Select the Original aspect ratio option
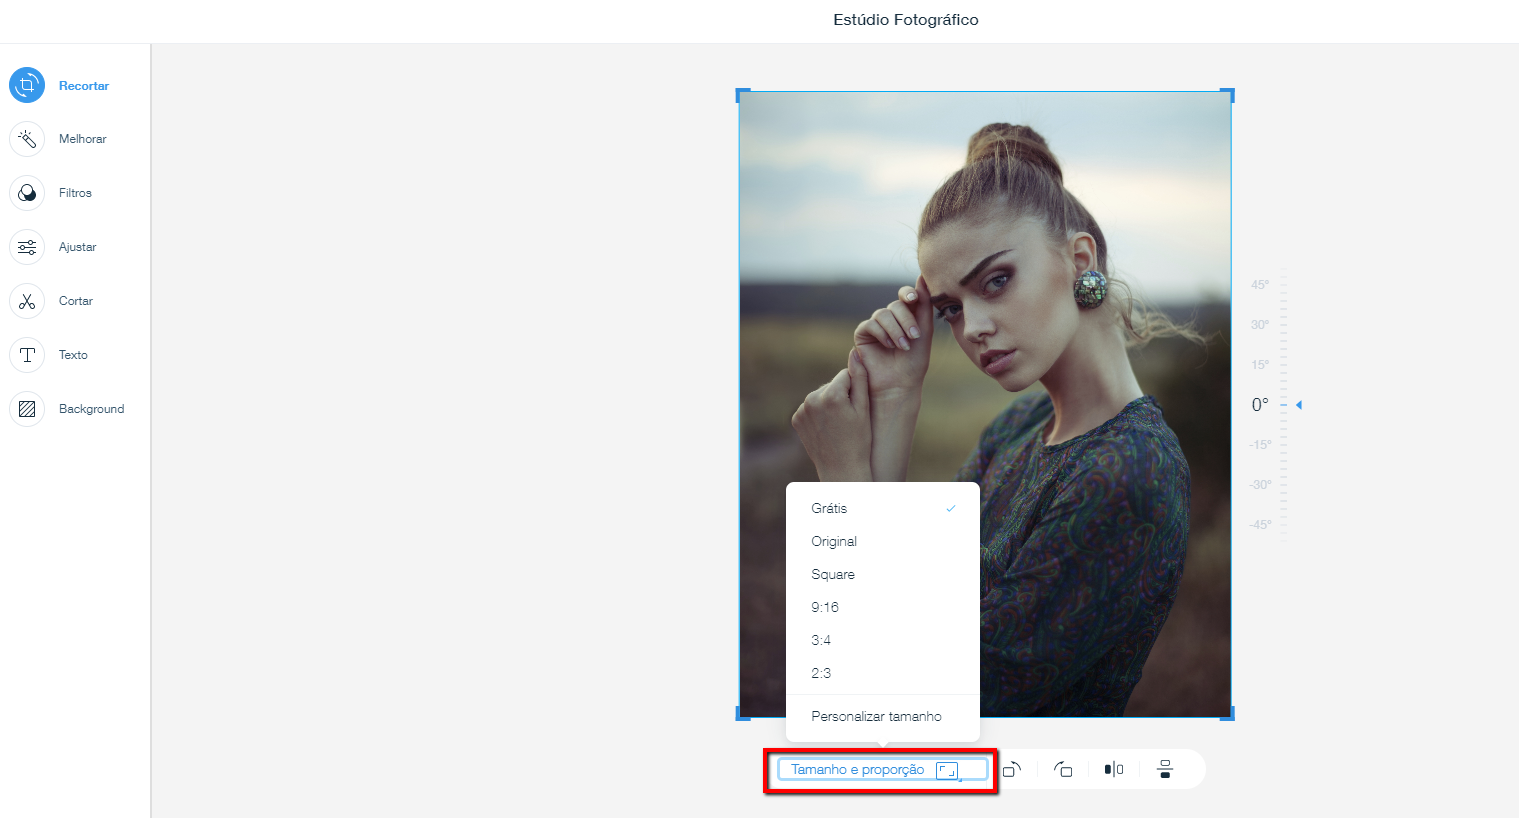1519x818 pixels. coord(834,542)
